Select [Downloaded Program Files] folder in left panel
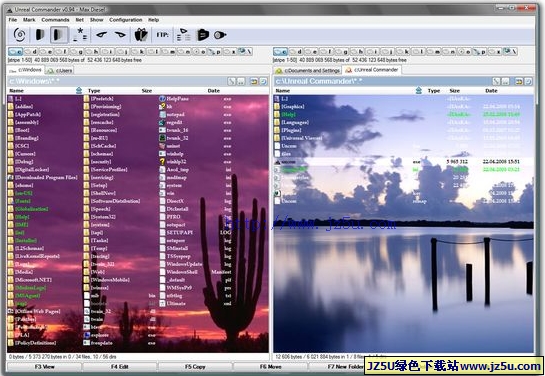 (43, 178)
